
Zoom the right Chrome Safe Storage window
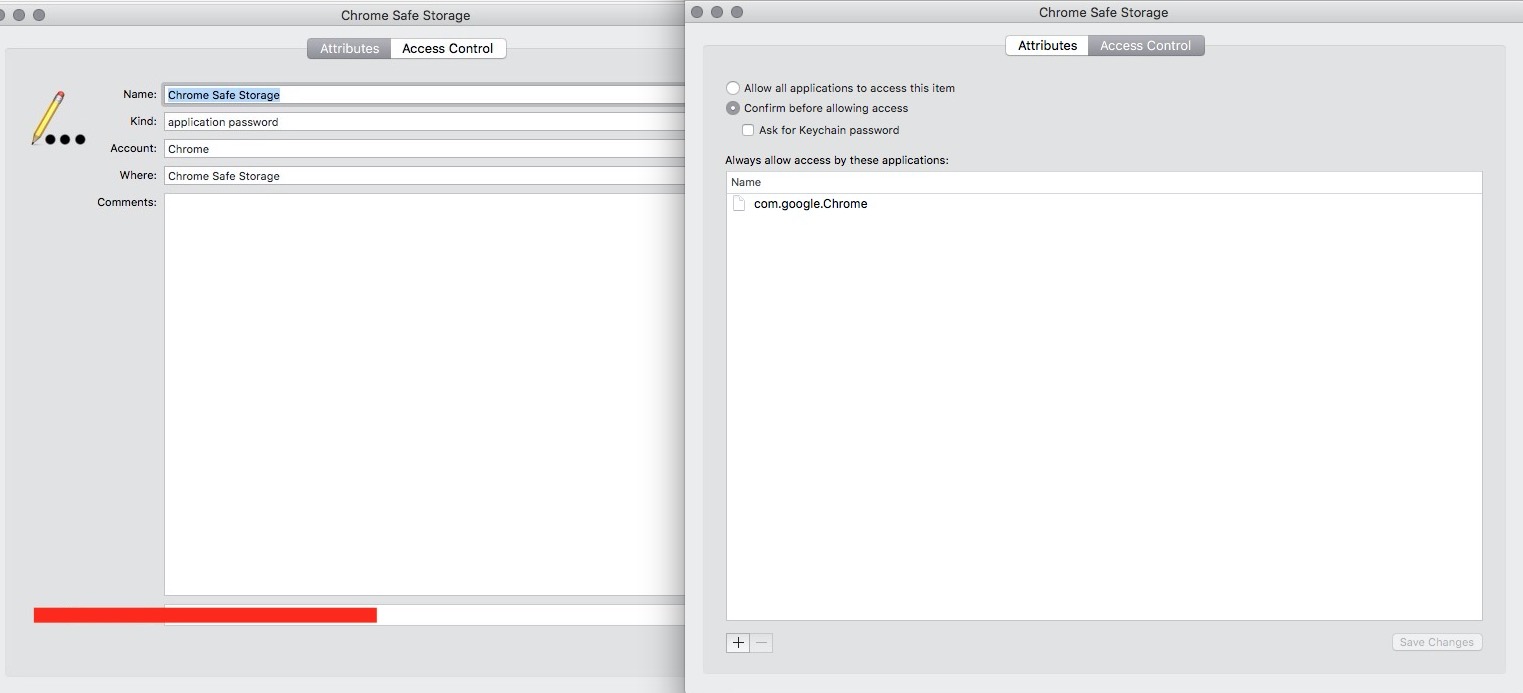(737, 12)
